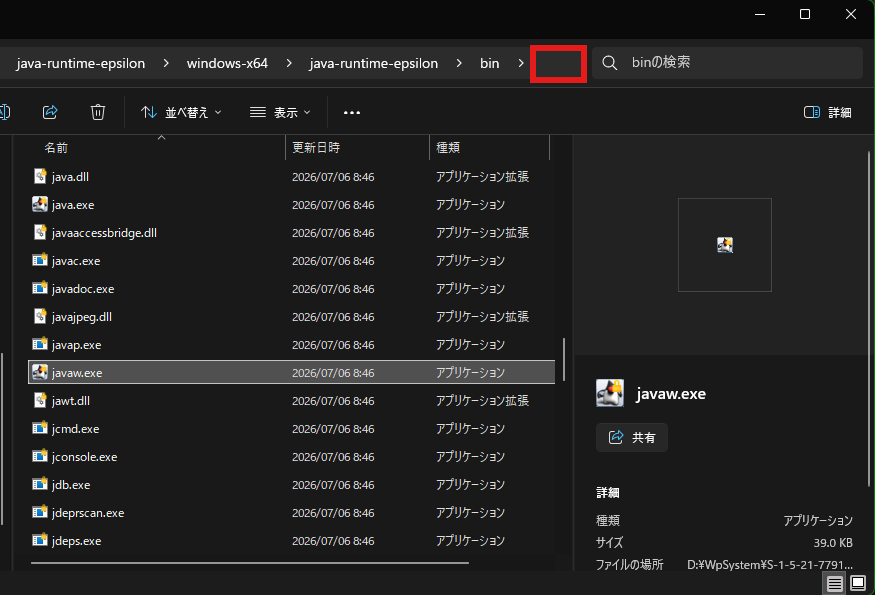Open the 並べ替え sort dropdown

pyautogui.click(x=181, y=113)
